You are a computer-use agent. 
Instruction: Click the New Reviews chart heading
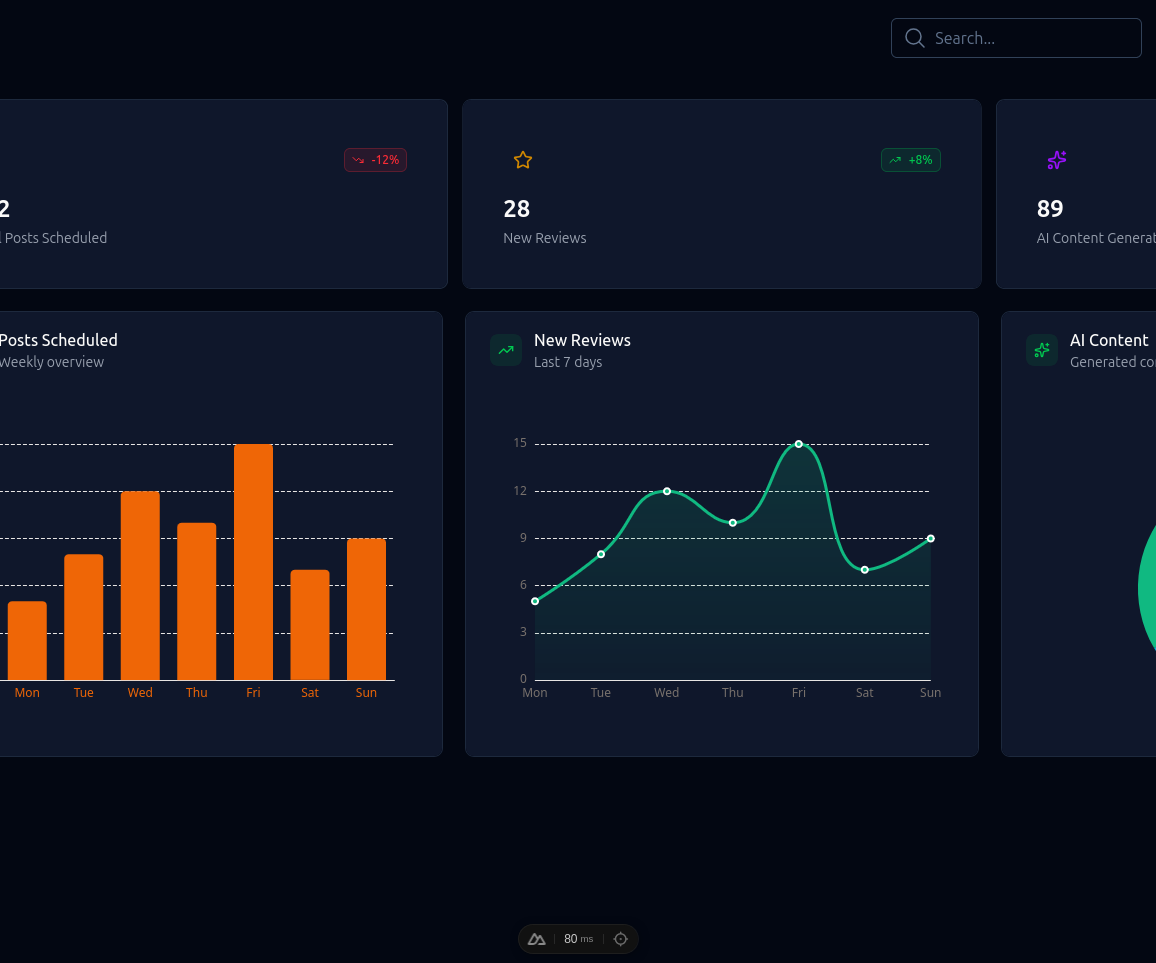pyautogui.click(x=582, y=340)
